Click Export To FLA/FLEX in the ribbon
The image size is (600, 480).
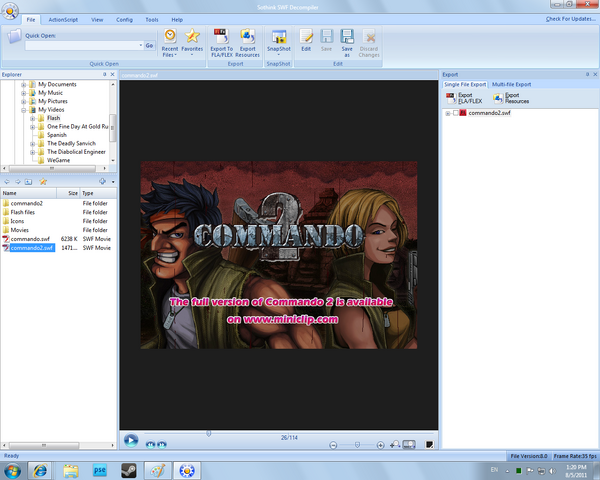point(222,43)
